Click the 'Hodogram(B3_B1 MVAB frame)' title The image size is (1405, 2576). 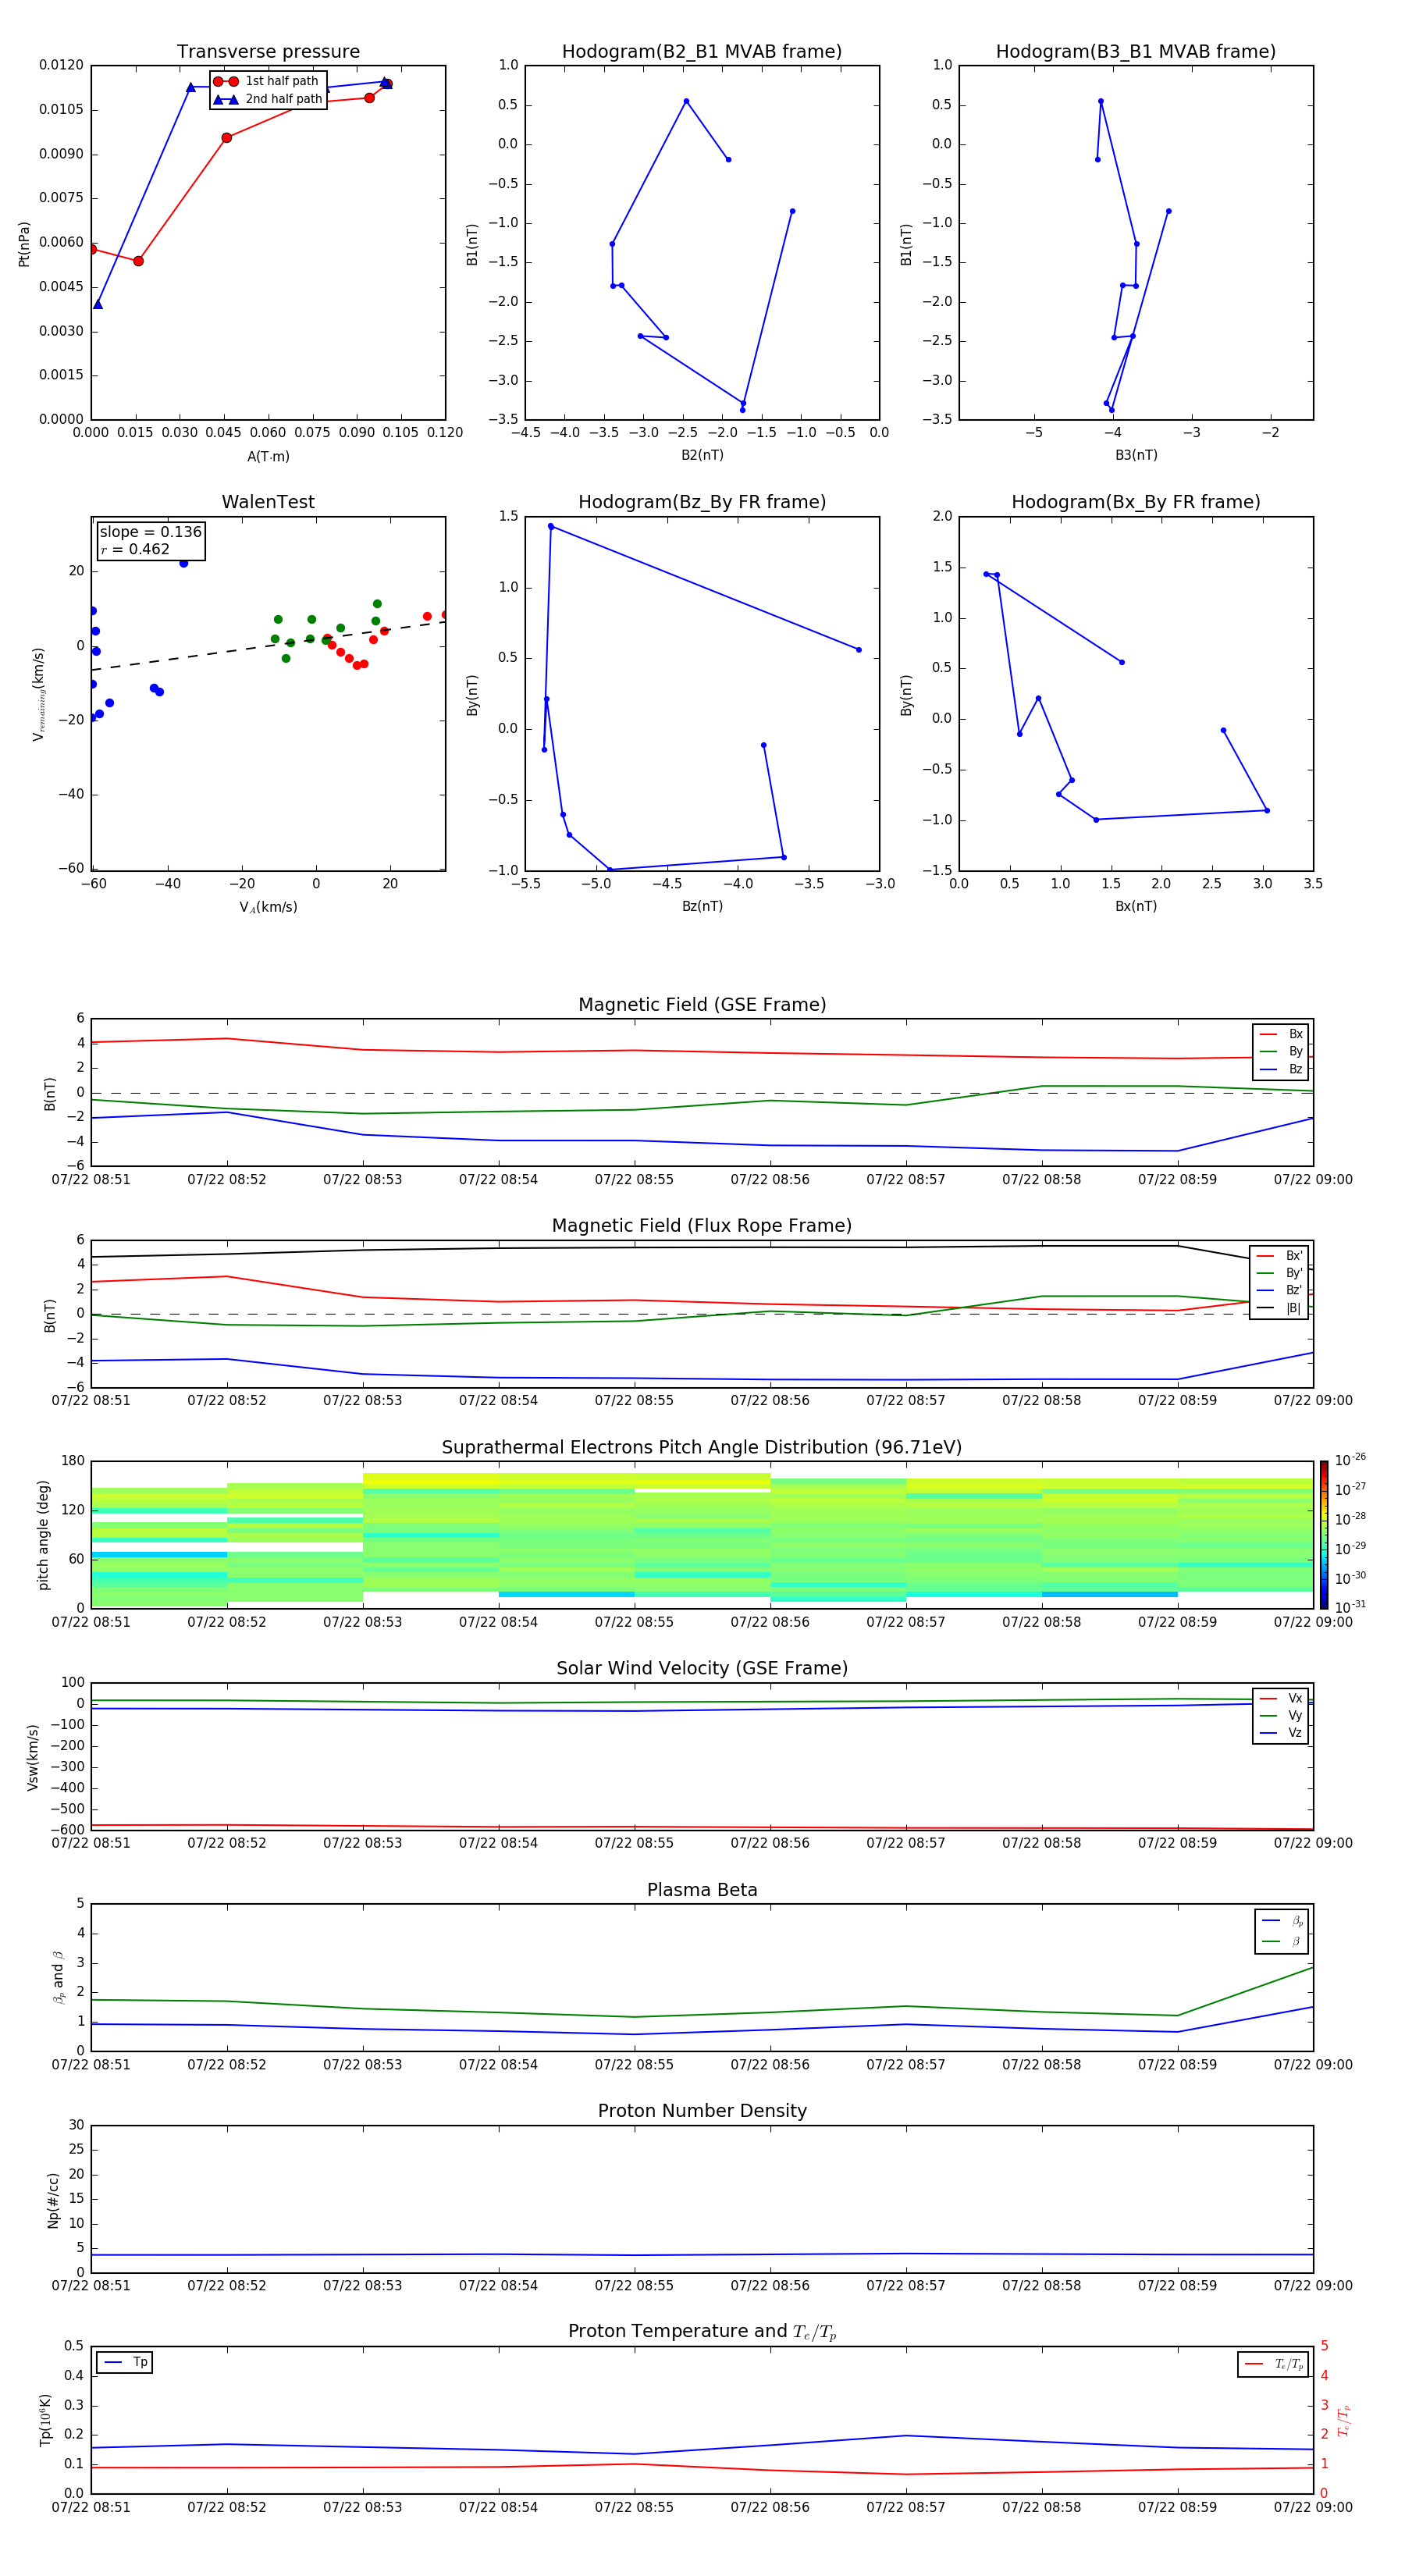point(1136,52)
